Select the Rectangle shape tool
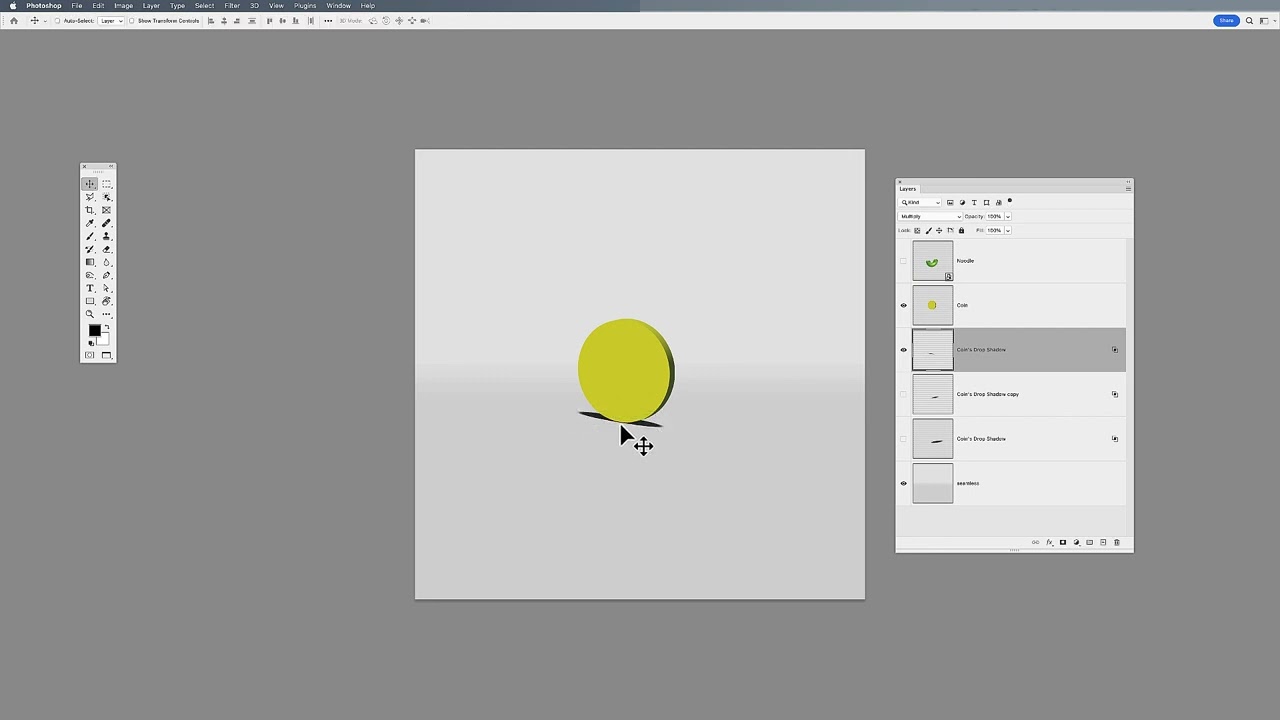The image size is (1280, 720). coord(90,301)
